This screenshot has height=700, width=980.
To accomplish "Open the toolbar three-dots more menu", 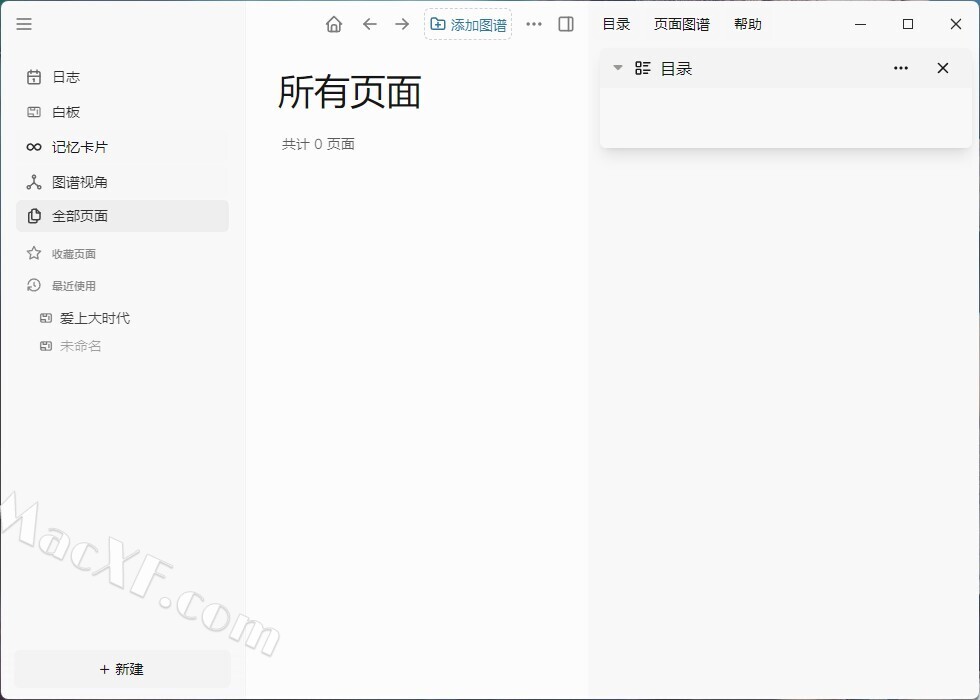I will [534, 24].
